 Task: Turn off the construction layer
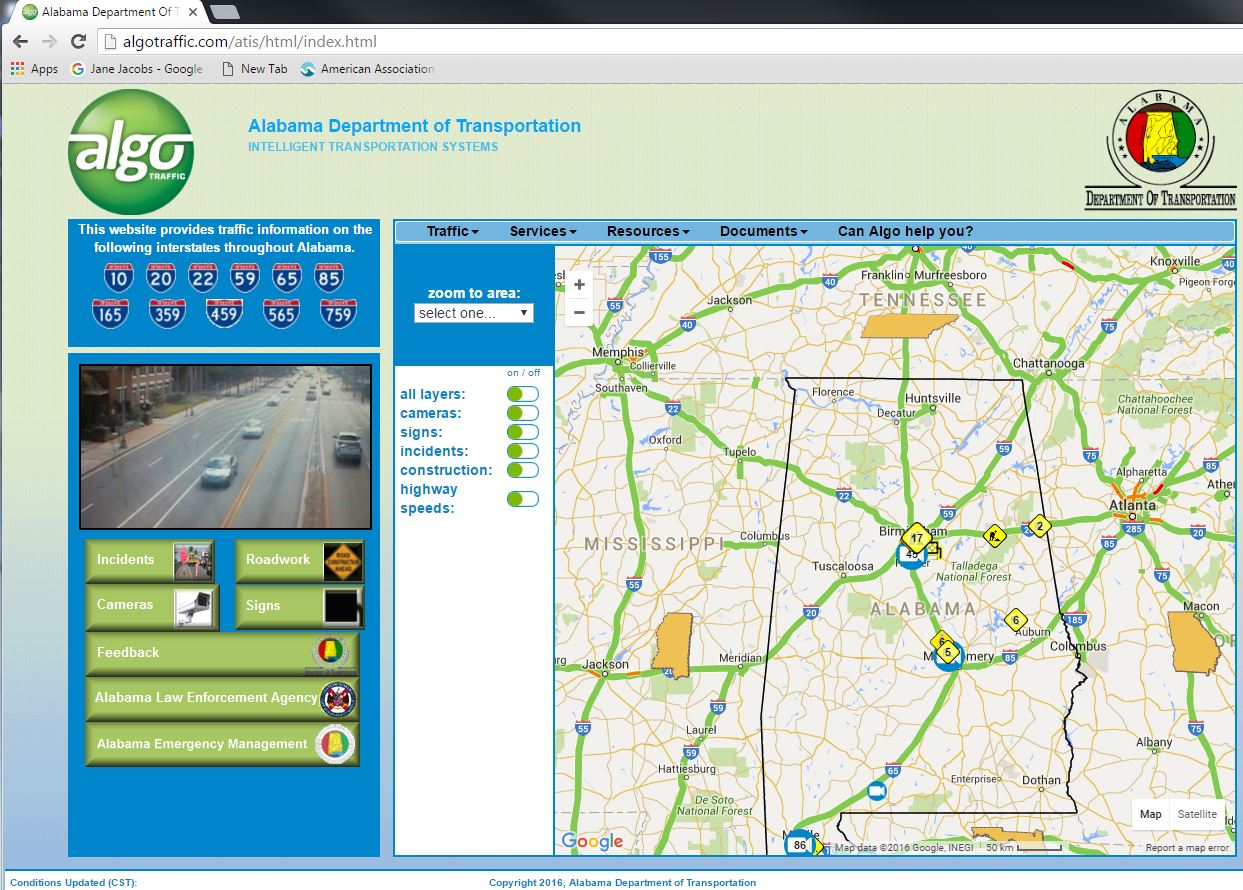click(x=522, y=470)
